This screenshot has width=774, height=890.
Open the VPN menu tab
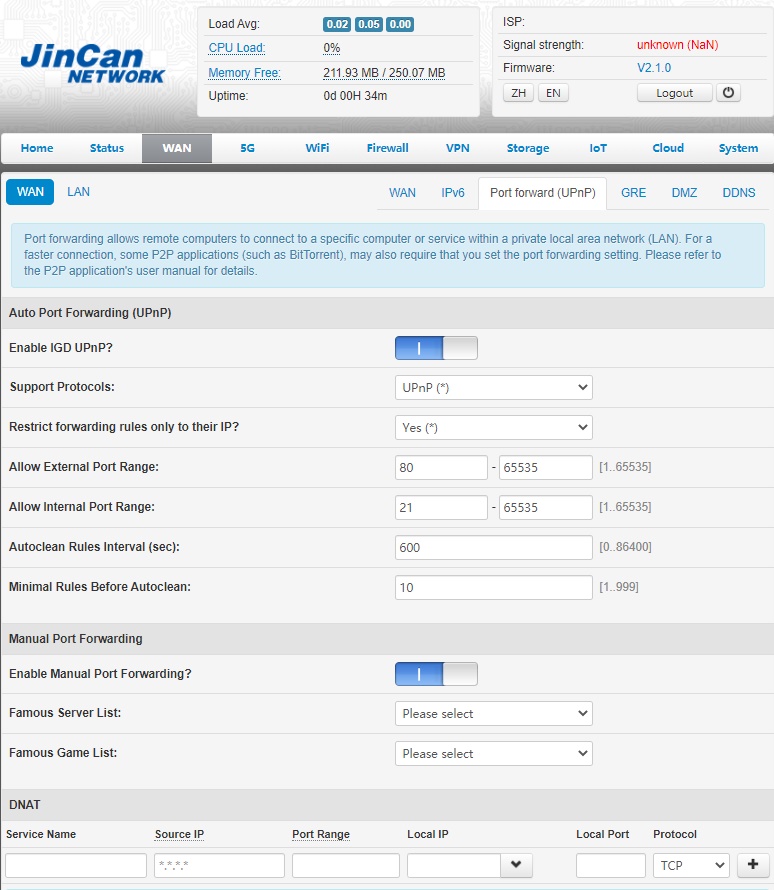pyautogui.click(x=457, y=148)
